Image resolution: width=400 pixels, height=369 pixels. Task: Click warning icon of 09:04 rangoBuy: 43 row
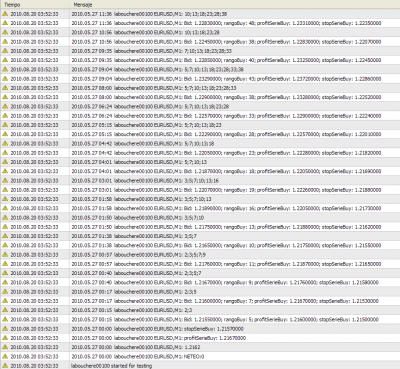point(5,79)
